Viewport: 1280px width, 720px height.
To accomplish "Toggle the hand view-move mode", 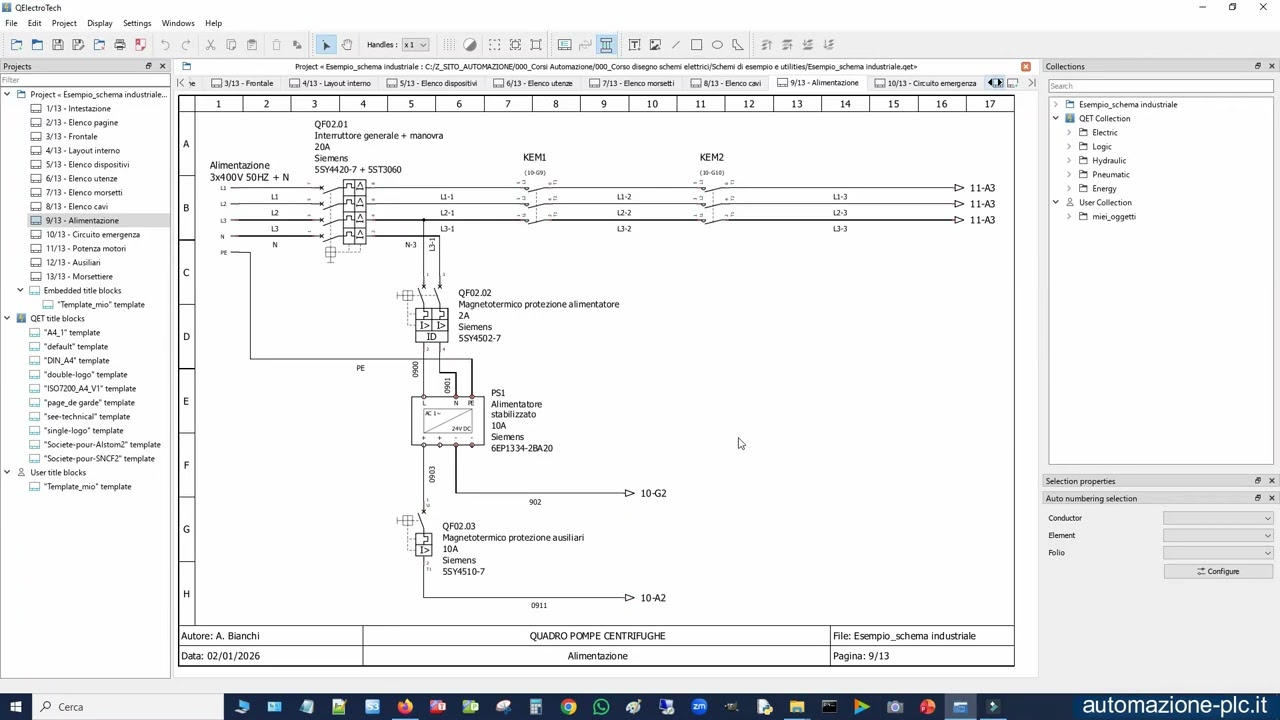I will pyautogui.click(x=346, y=44).
